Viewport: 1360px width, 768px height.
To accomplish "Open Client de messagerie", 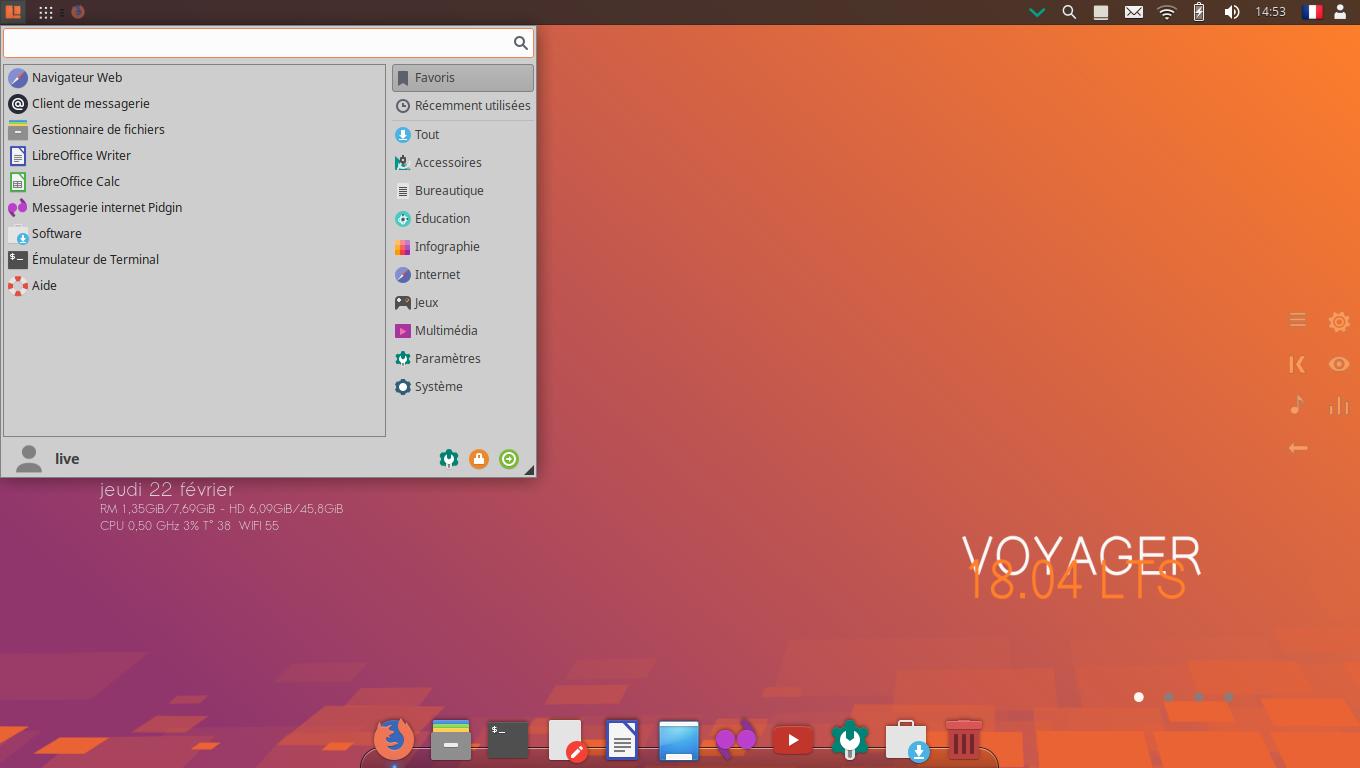I will point(195,103).
